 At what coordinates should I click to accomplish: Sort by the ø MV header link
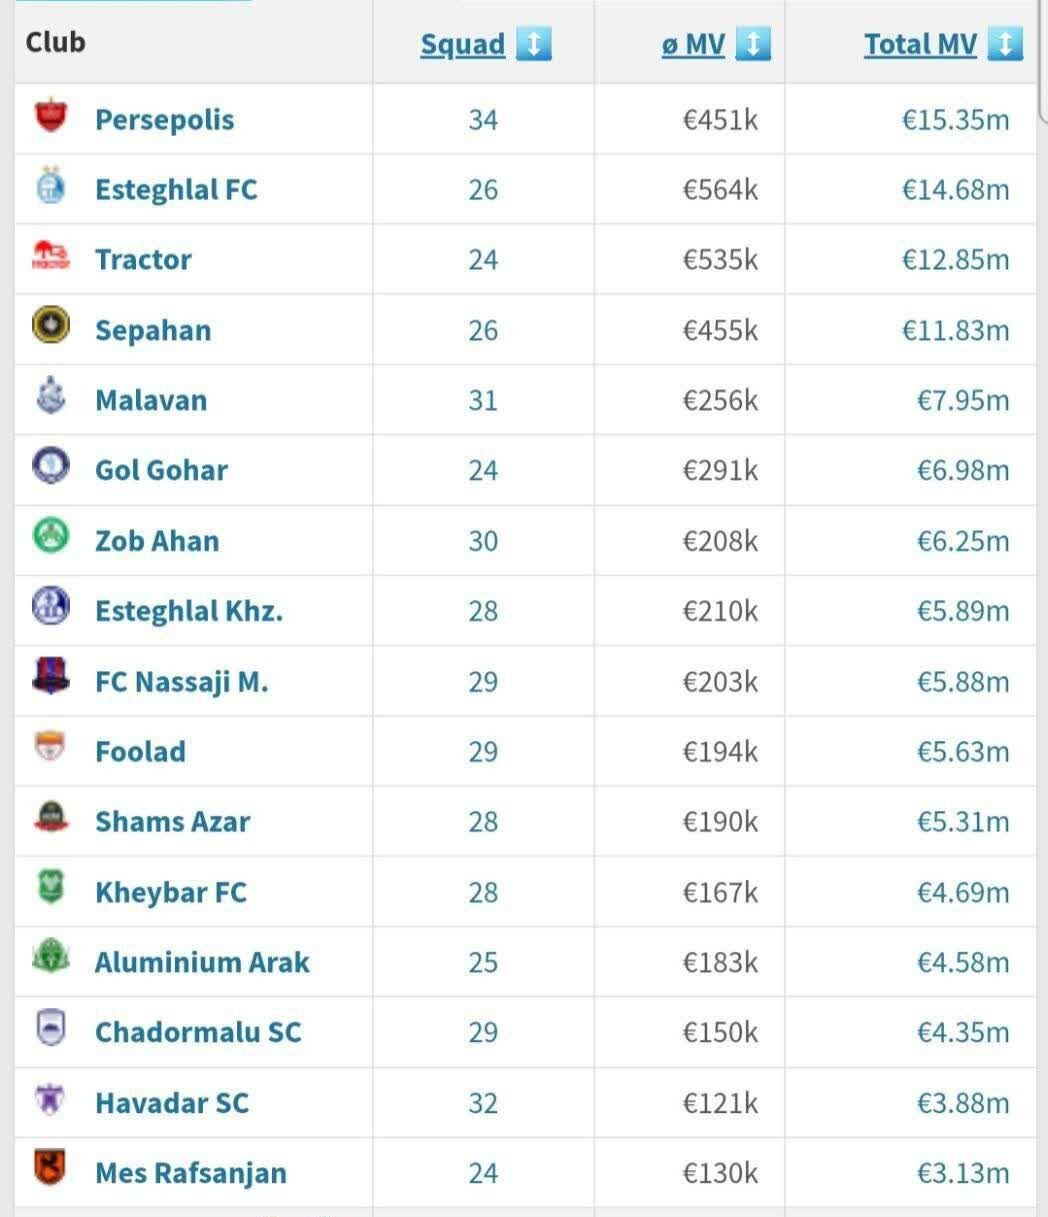click(x=693, y=45)
